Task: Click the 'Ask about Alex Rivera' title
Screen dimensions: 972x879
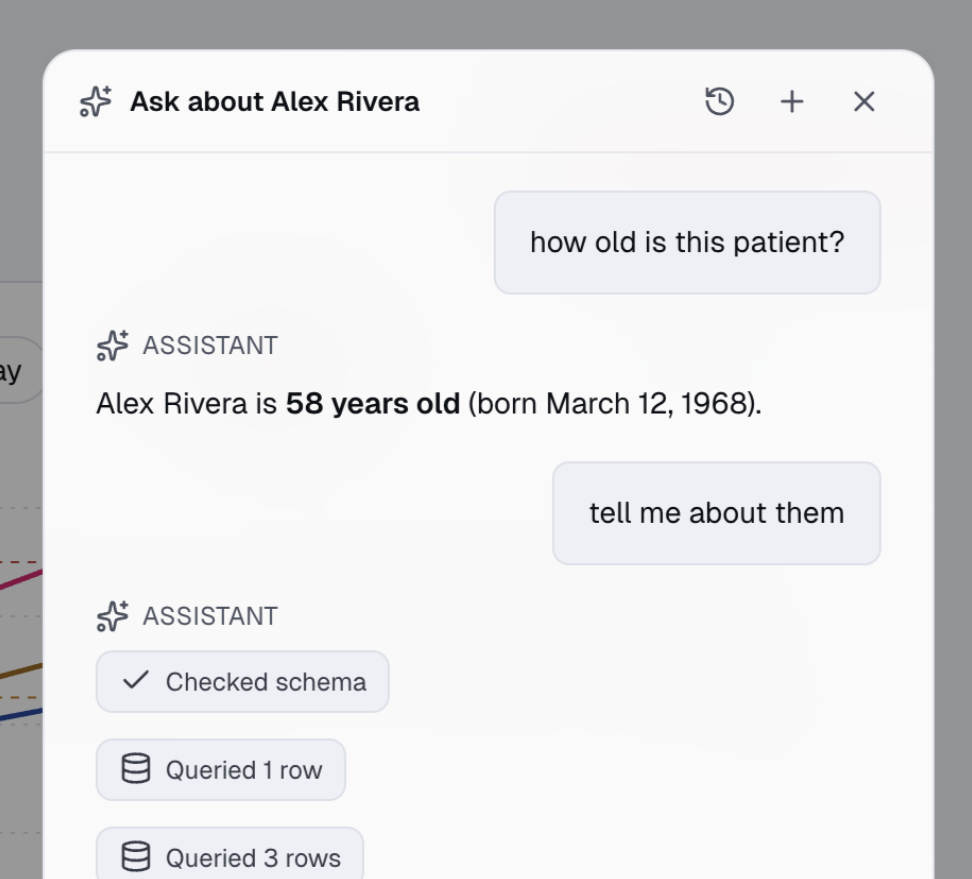Action: click(275, 102)
